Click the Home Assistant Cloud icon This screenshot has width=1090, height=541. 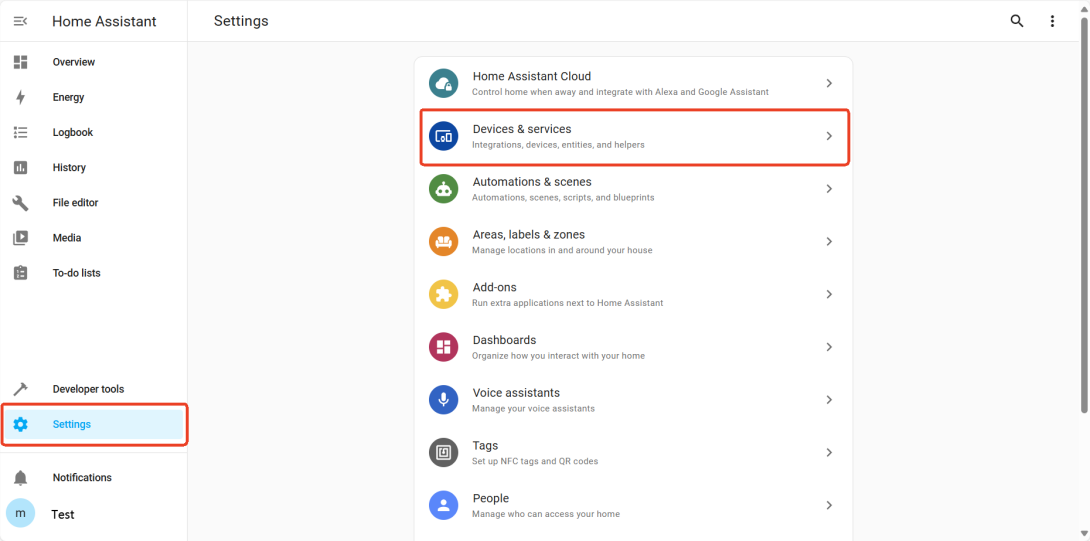[x=444, y=83]
